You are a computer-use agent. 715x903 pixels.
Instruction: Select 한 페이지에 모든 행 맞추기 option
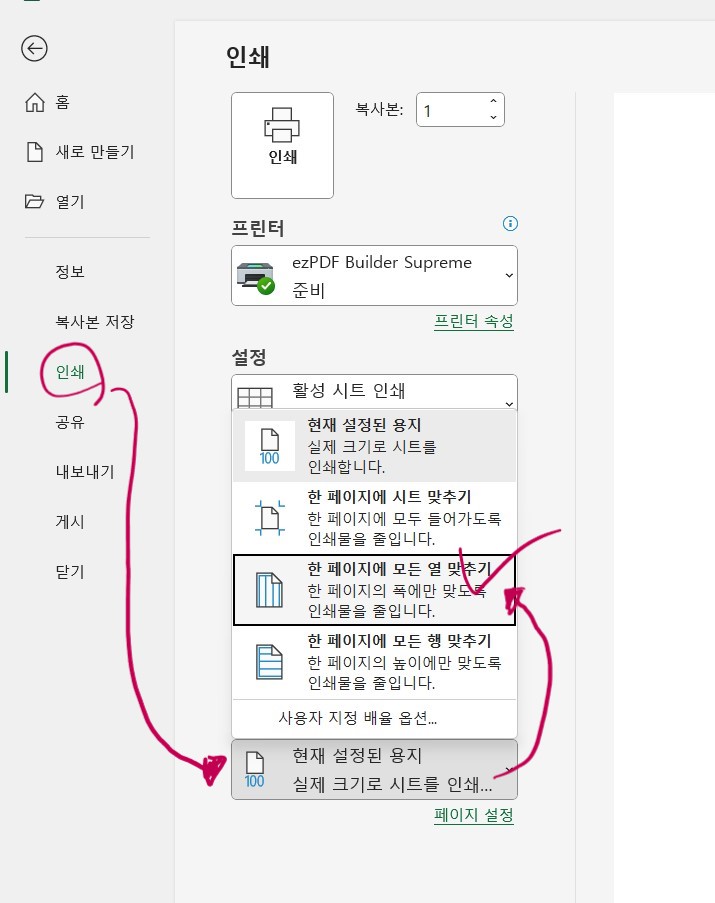[374, 662]
